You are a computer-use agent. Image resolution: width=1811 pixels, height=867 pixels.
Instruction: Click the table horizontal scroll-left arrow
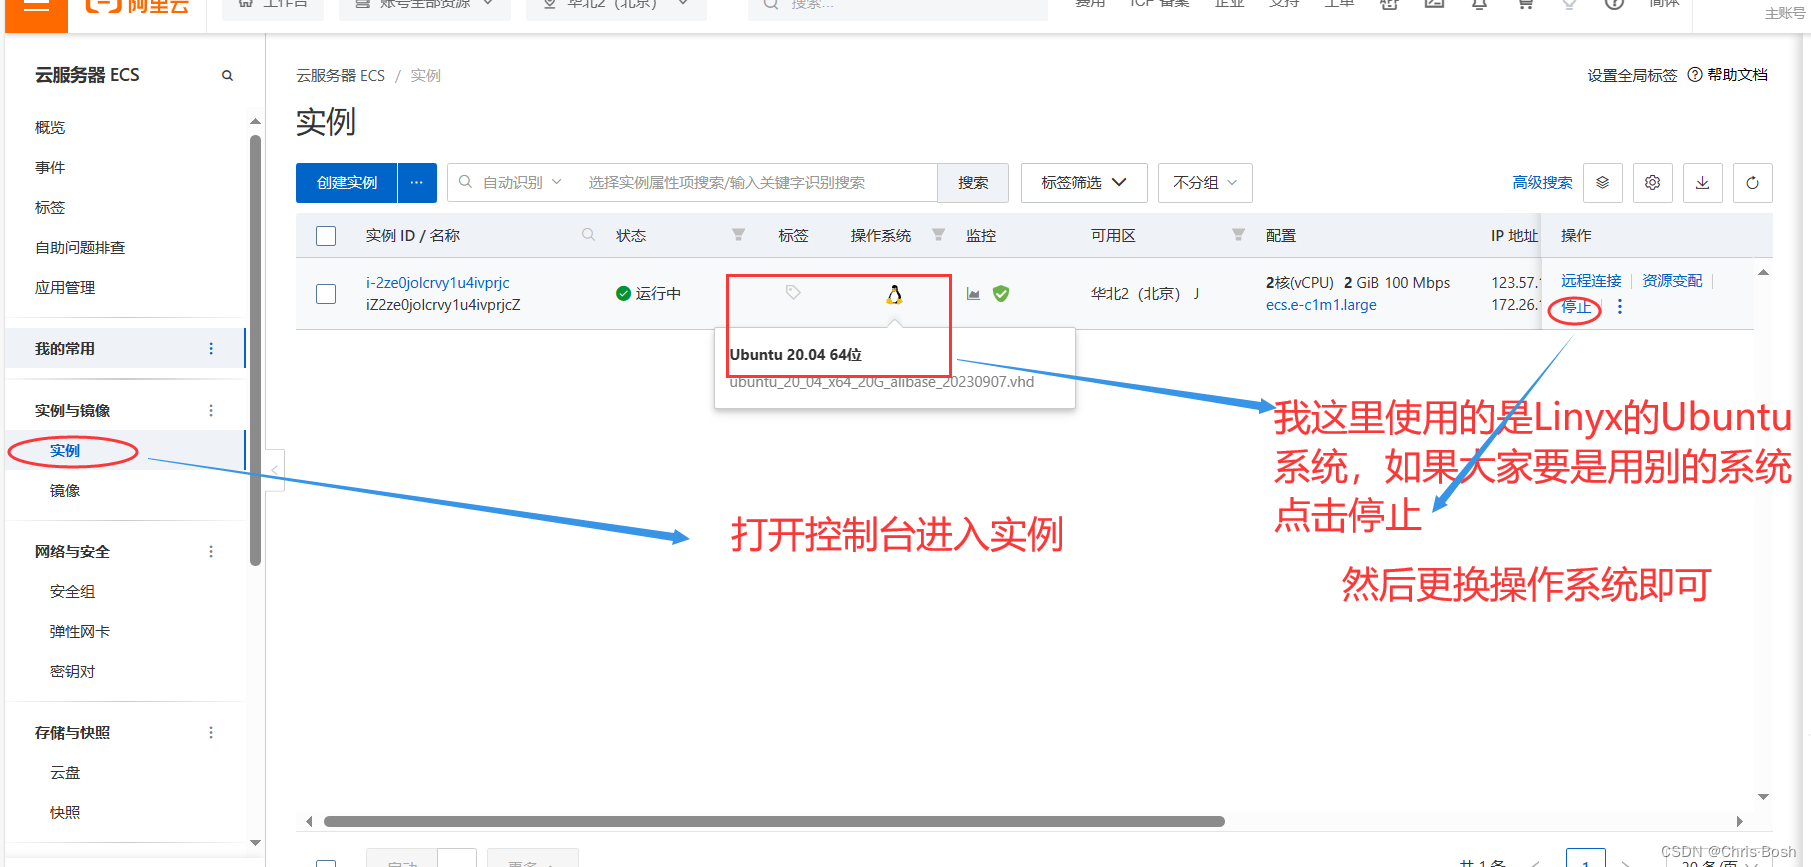pos(309,821)
